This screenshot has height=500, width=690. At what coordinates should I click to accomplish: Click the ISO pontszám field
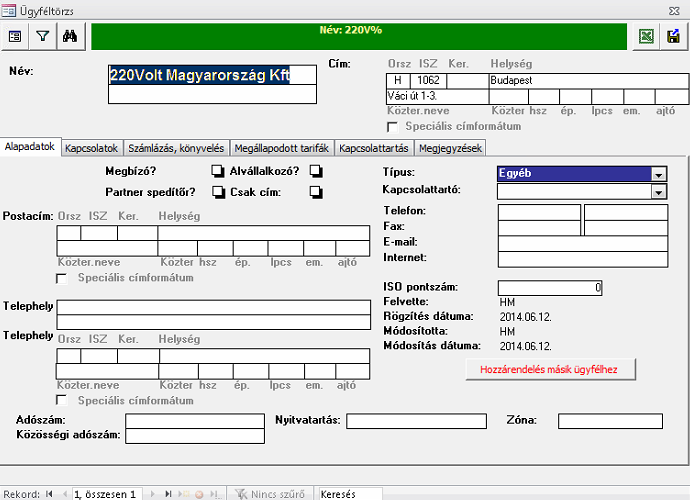click(550, 288)
